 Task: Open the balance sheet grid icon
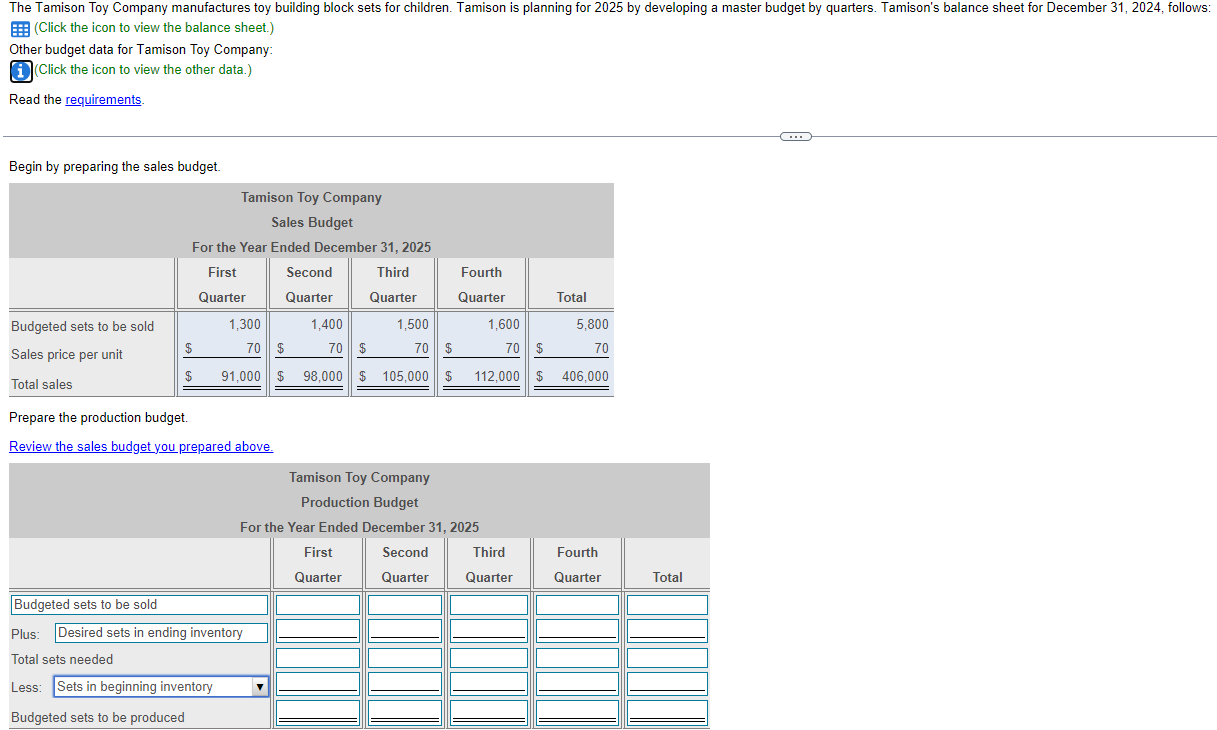click(19, 28)
